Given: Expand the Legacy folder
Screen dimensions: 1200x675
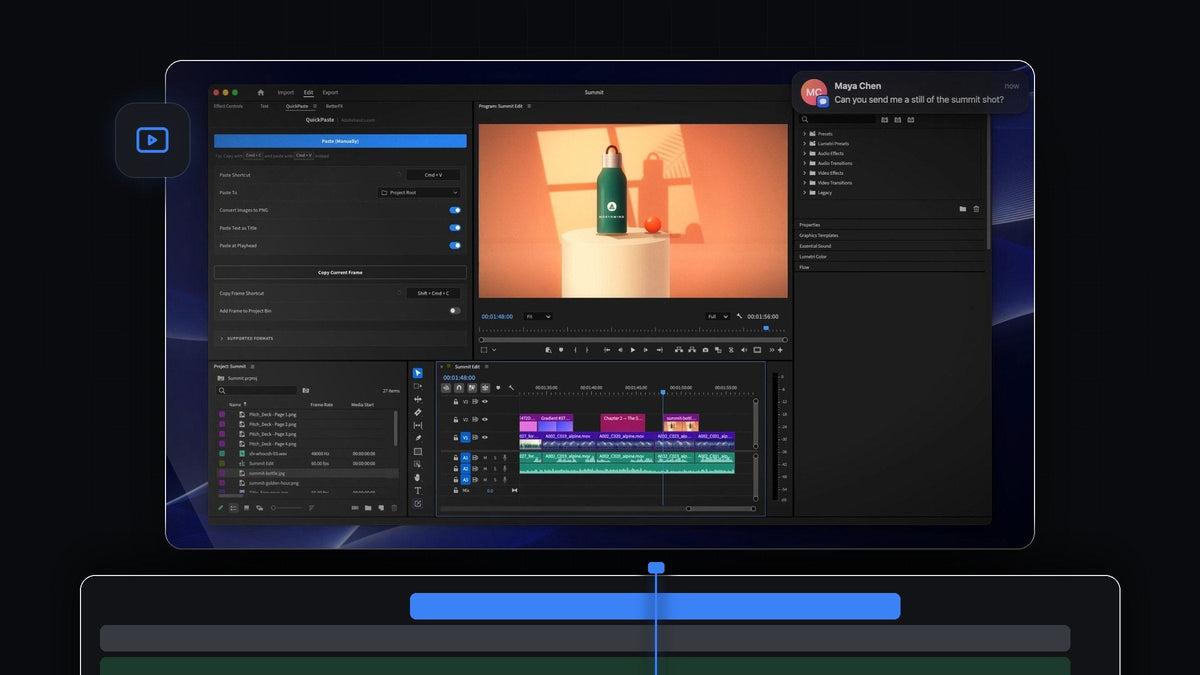Looking at the screenshot, I should point(804,192).
